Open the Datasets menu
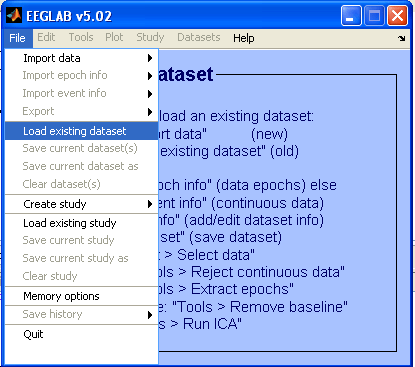Viewport: 415px width, 367px height. tap(199, 37)
